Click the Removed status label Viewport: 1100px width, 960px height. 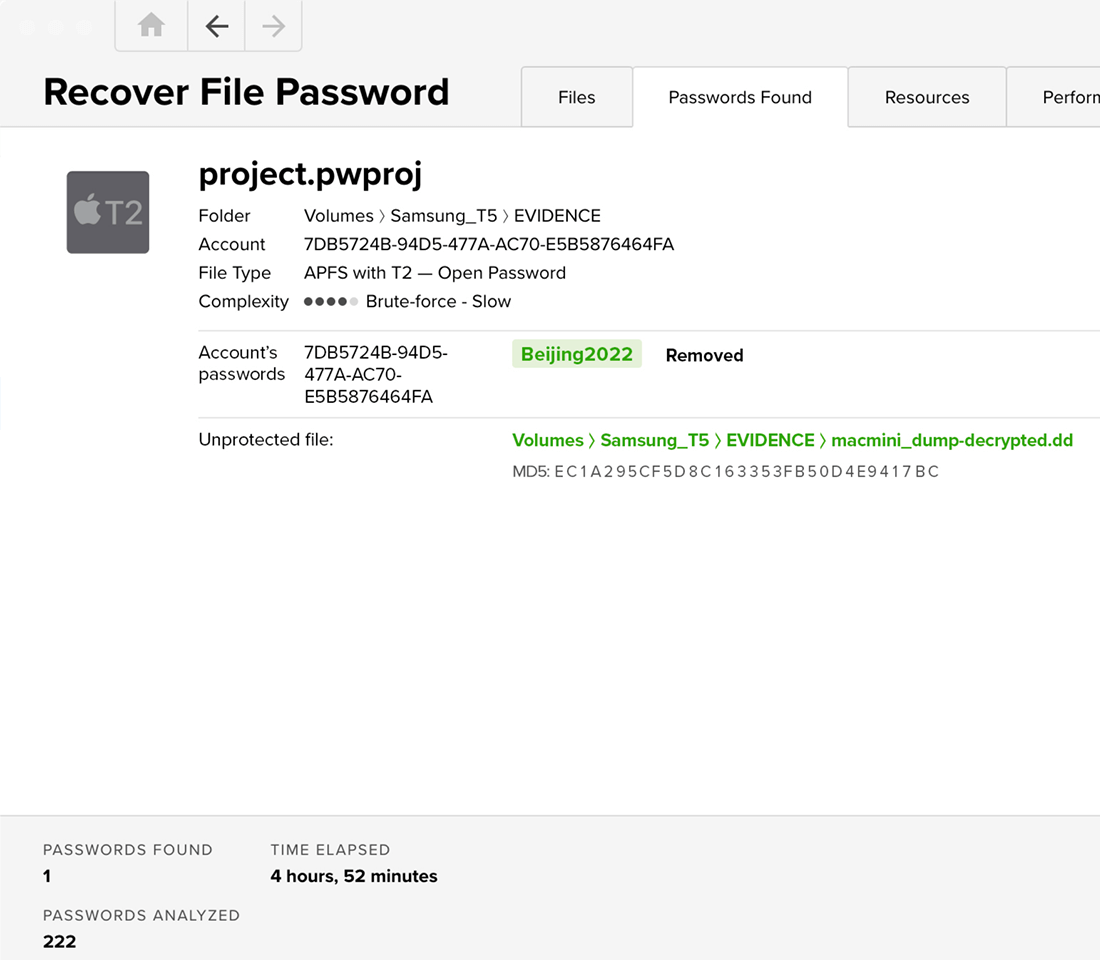coord(704,356)
